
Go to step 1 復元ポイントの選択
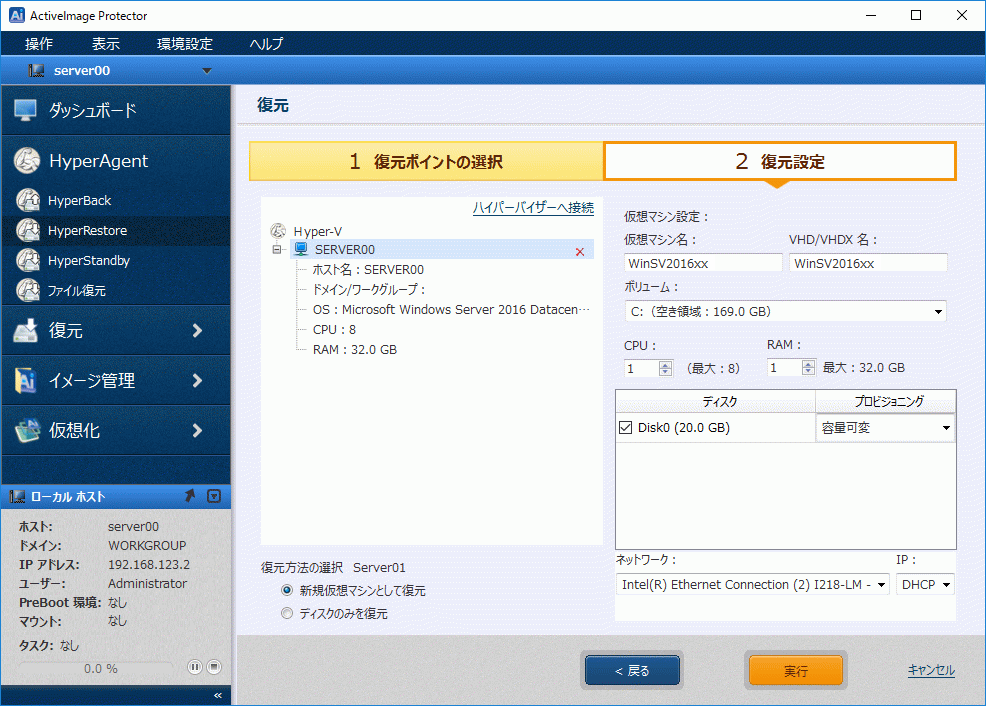426,162
